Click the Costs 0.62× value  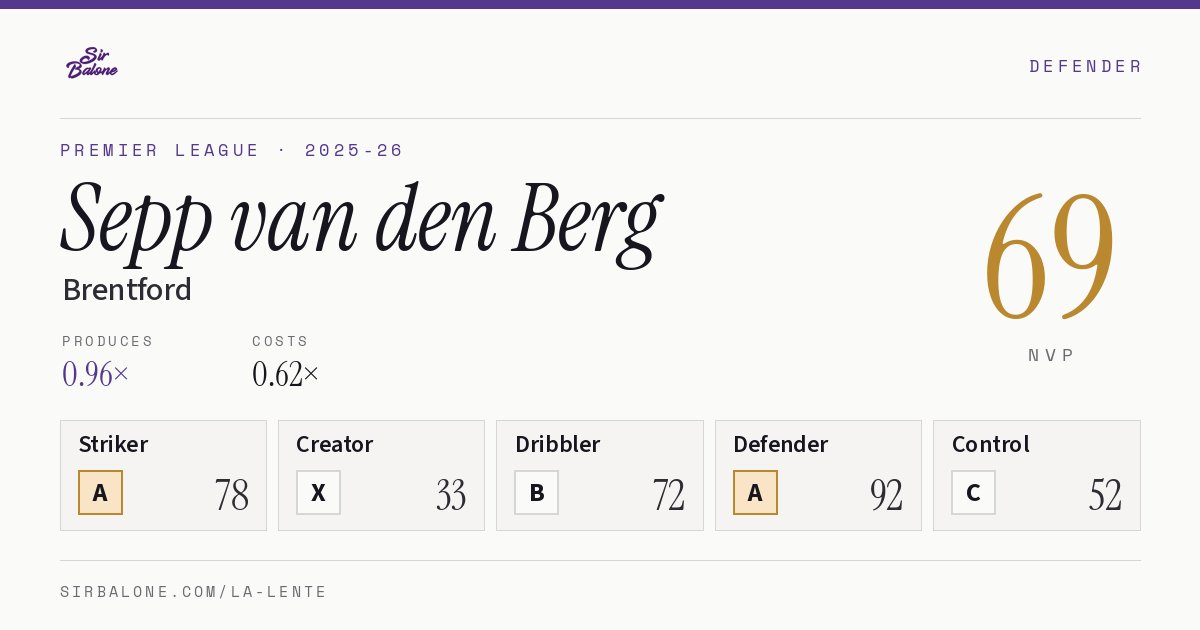pyautogui.click(x=285, y=374)
